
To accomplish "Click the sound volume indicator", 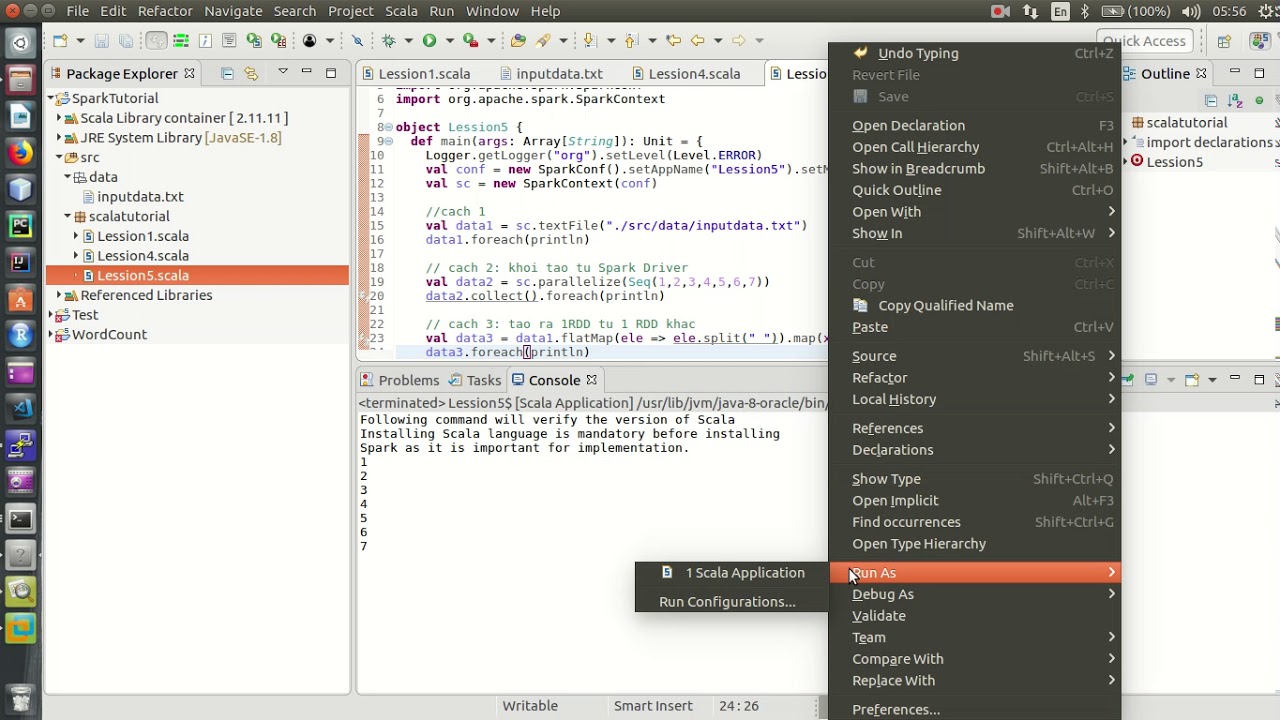I will pos(1190,11).
